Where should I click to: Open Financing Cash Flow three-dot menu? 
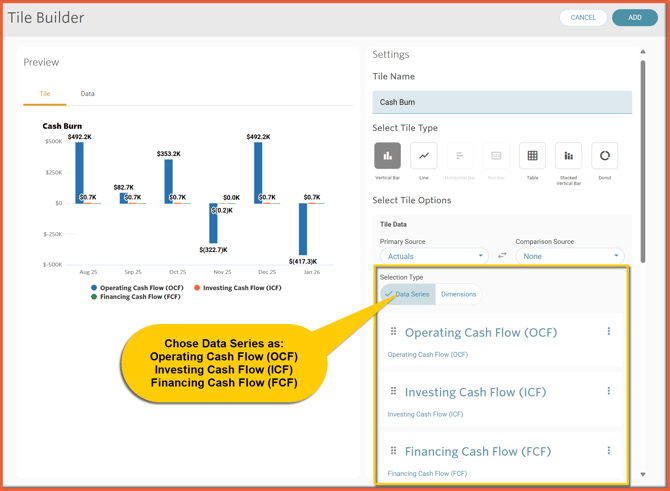click(609, 451)
